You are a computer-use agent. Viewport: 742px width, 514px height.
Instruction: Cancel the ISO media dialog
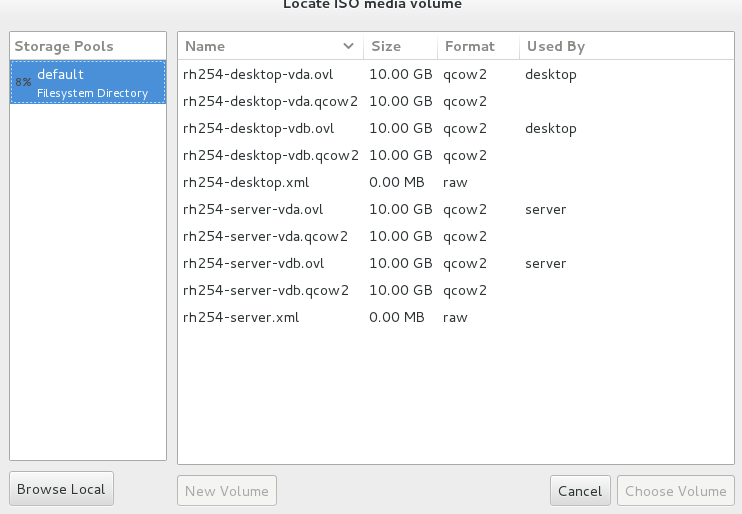point(580,491)
